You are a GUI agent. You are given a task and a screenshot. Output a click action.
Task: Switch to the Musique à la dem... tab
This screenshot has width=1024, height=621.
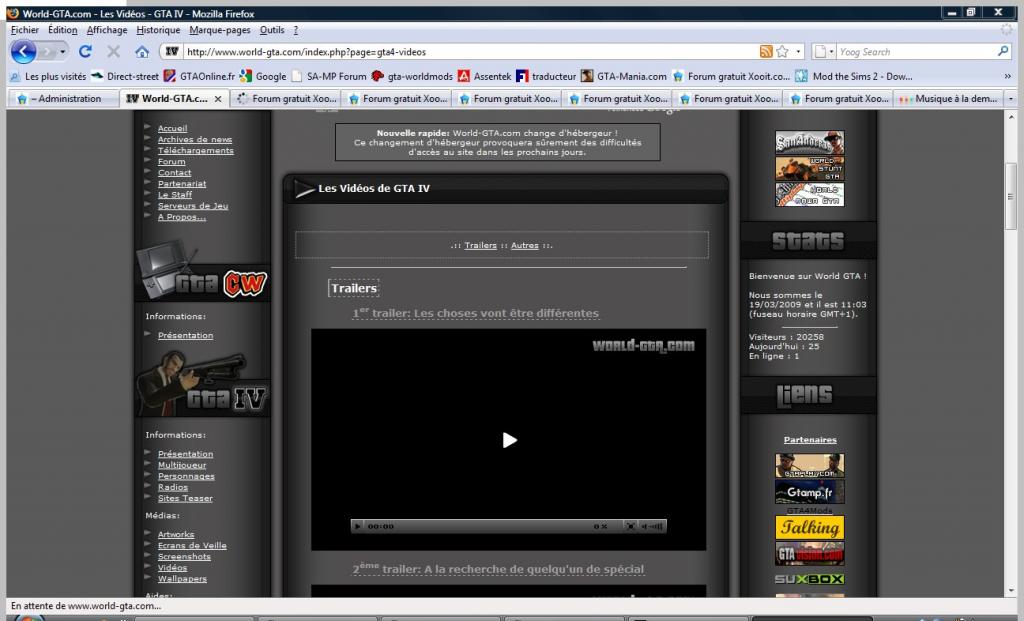click(948, 99)
